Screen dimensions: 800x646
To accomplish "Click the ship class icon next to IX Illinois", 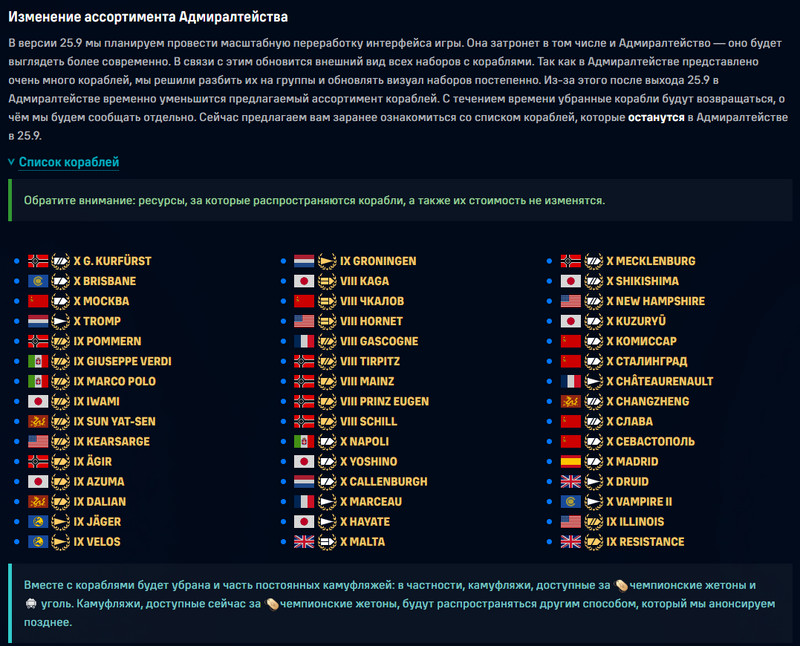I will 593,521.
